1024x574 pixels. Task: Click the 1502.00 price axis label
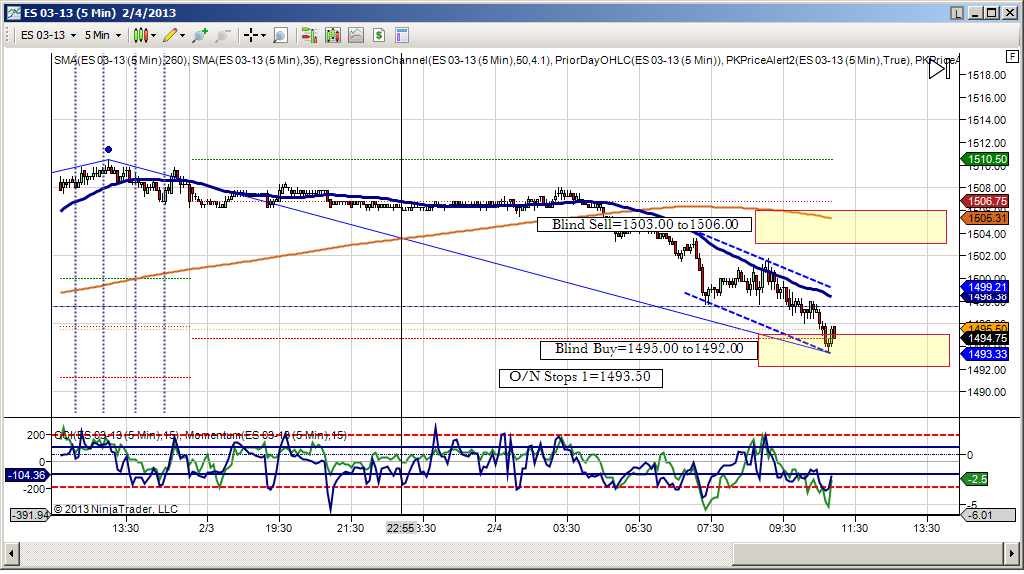986,256
